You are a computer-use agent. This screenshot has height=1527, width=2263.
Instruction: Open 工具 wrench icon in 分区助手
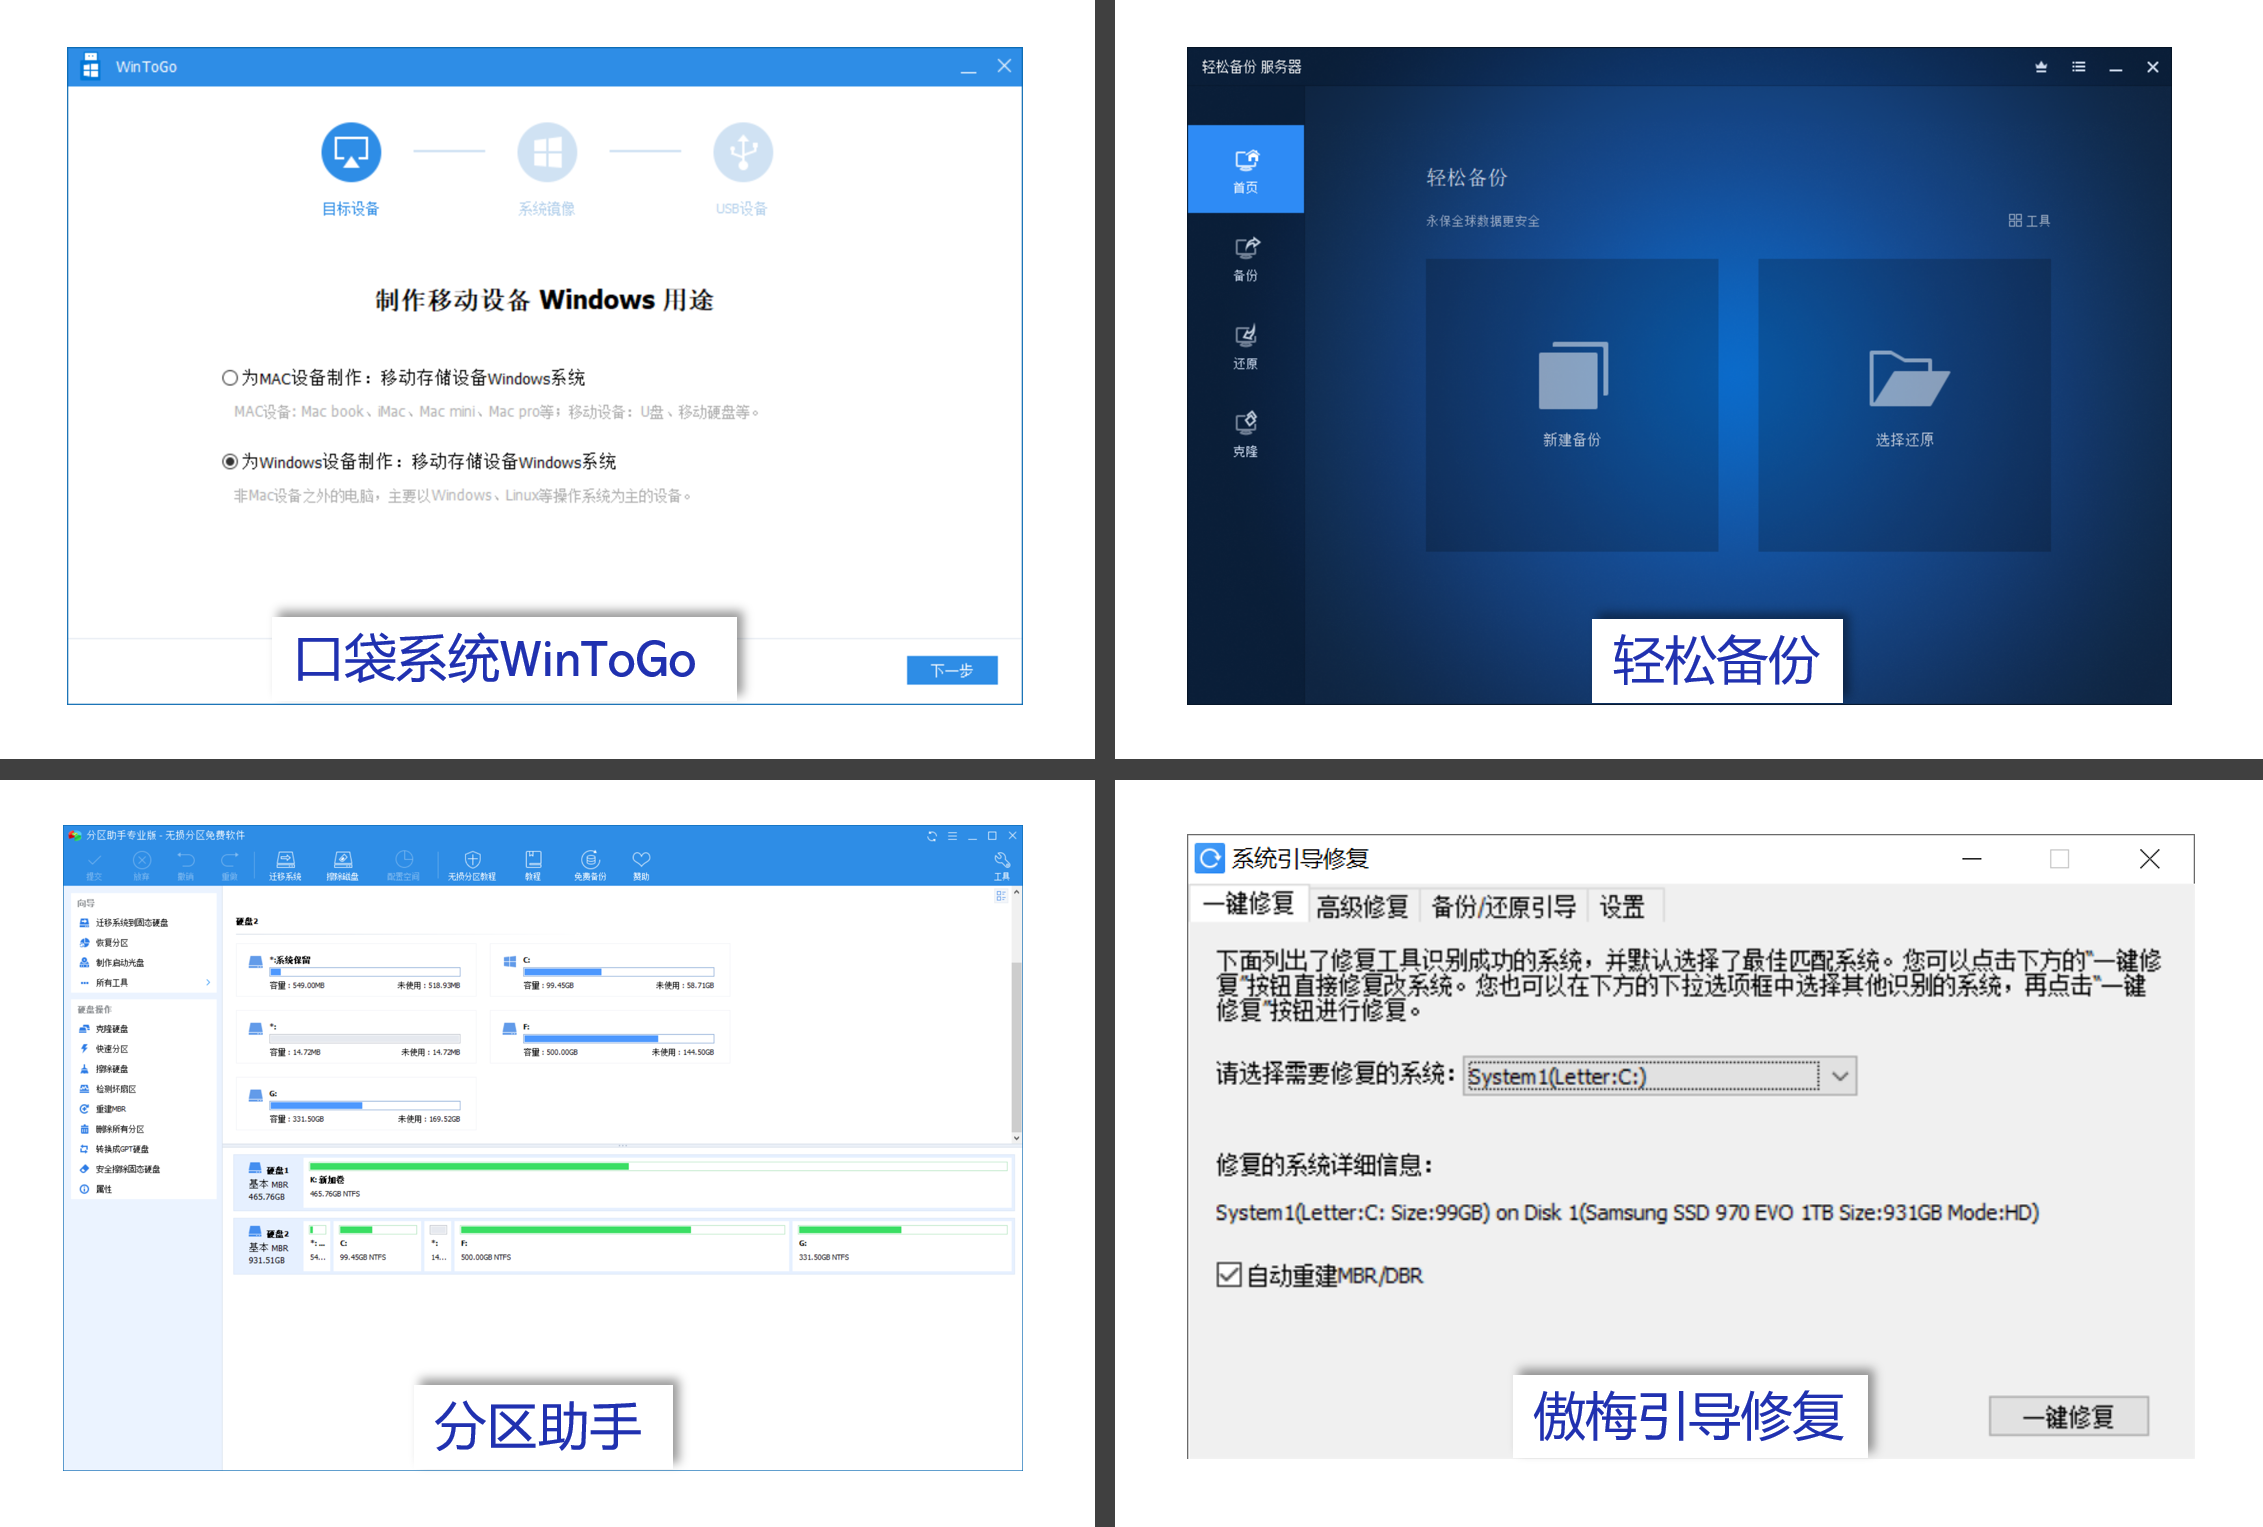1002,865
